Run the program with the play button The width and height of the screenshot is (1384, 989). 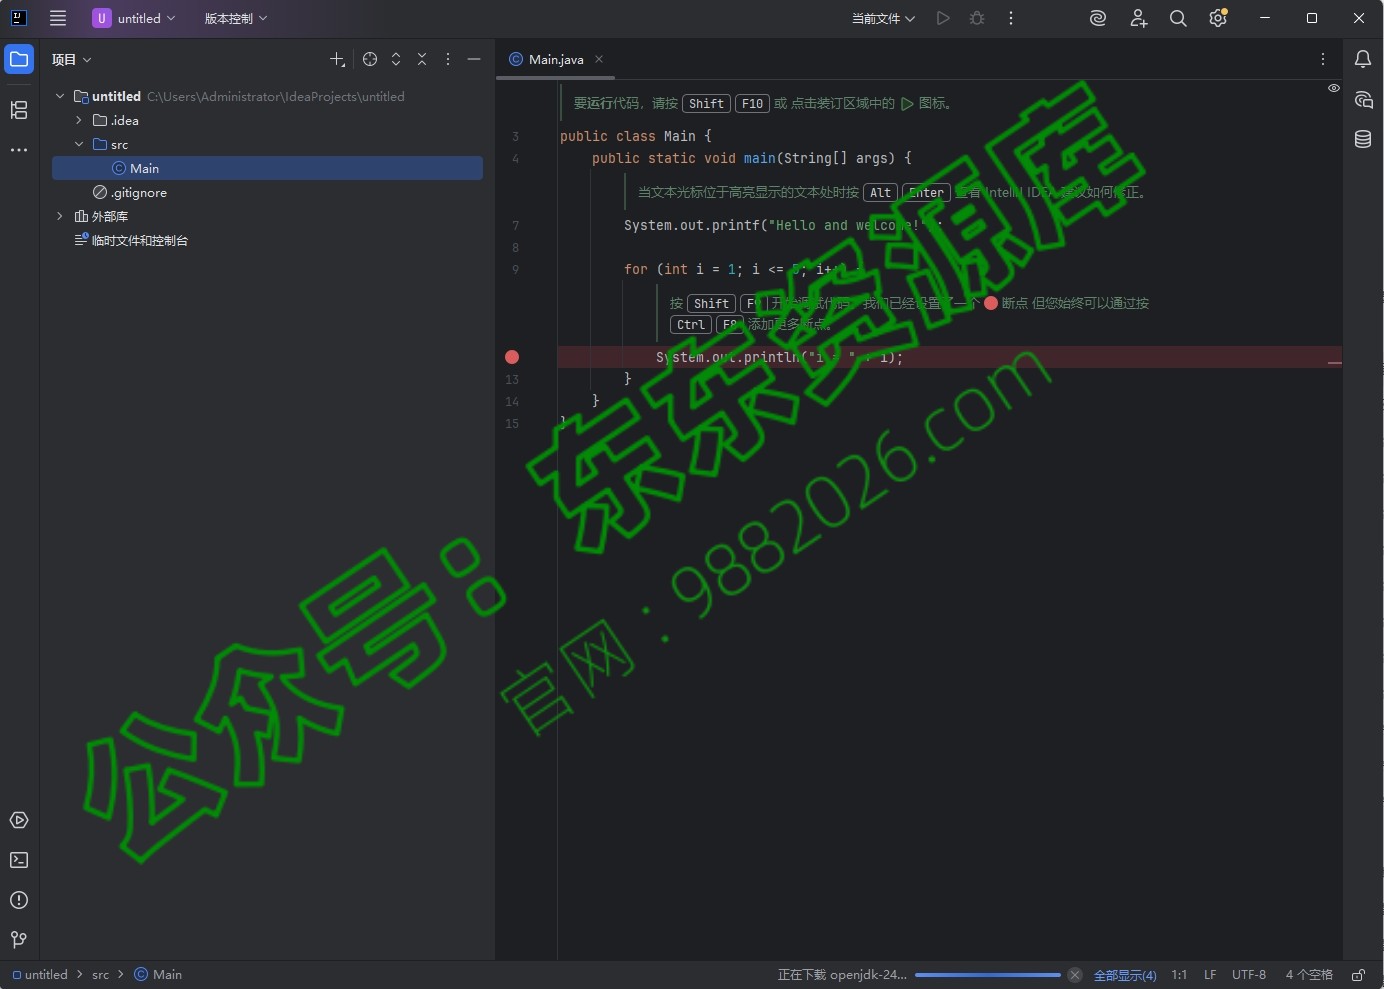click(x=943, y=18)
